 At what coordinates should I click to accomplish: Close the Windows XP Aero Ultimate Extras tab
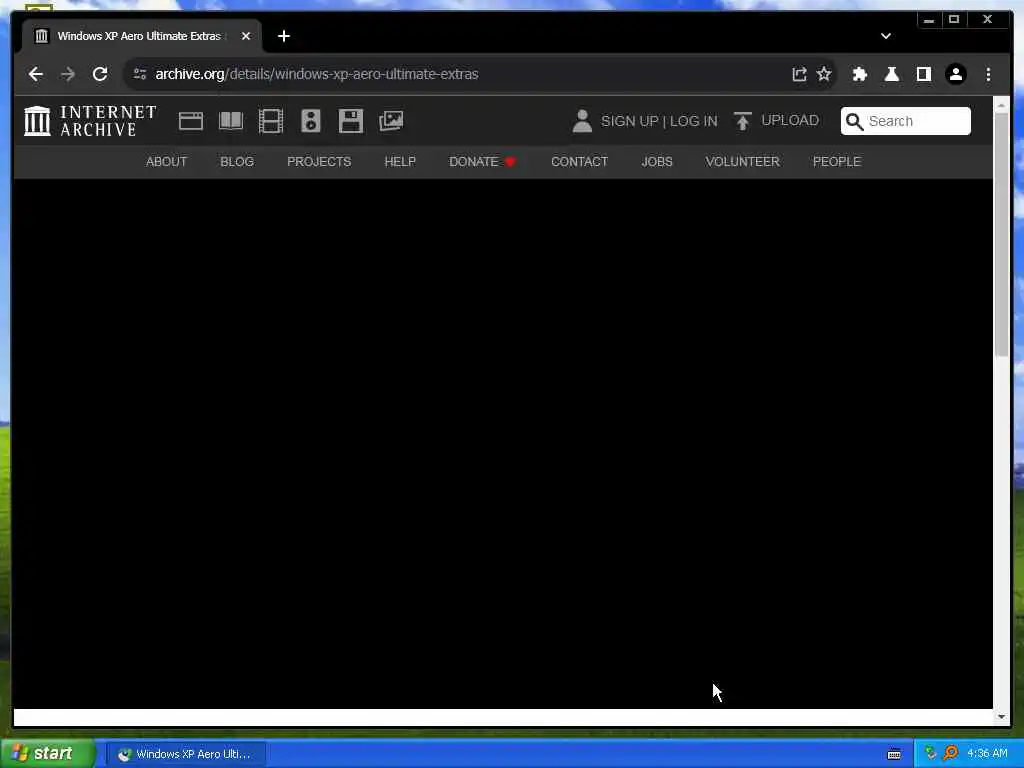(246, 36)
